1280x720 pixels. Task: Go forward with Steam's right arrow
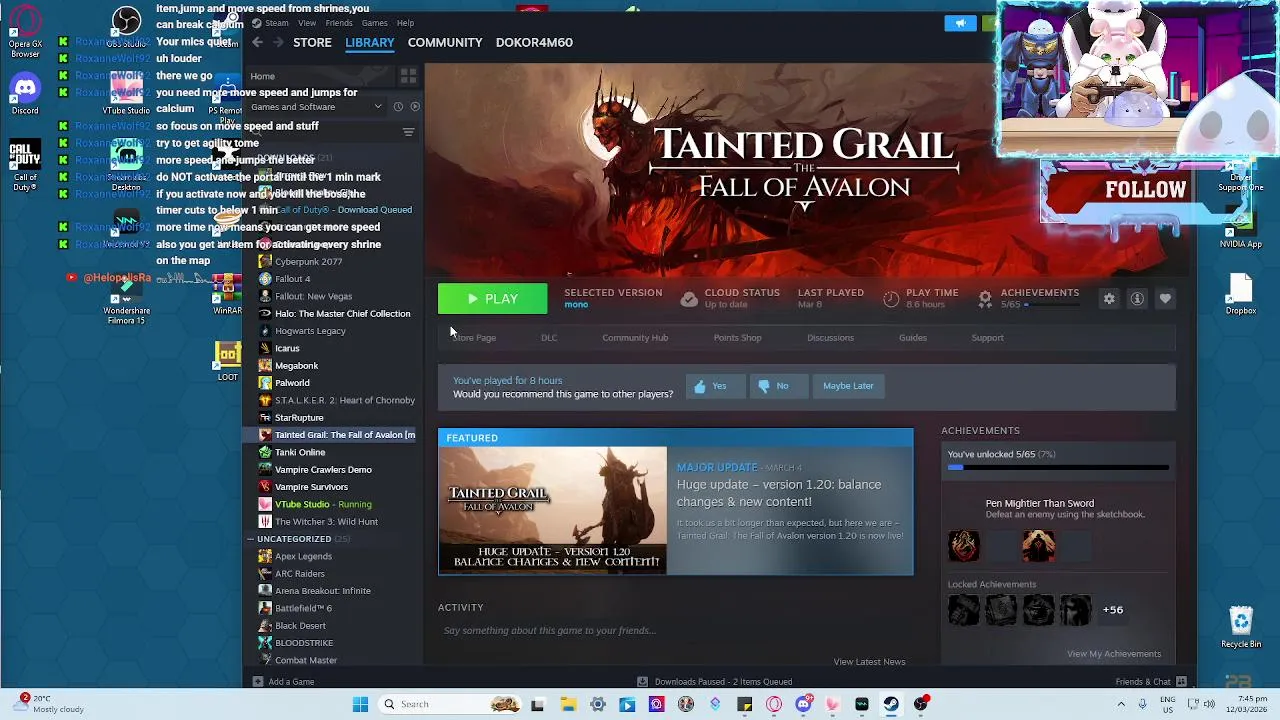279,42
